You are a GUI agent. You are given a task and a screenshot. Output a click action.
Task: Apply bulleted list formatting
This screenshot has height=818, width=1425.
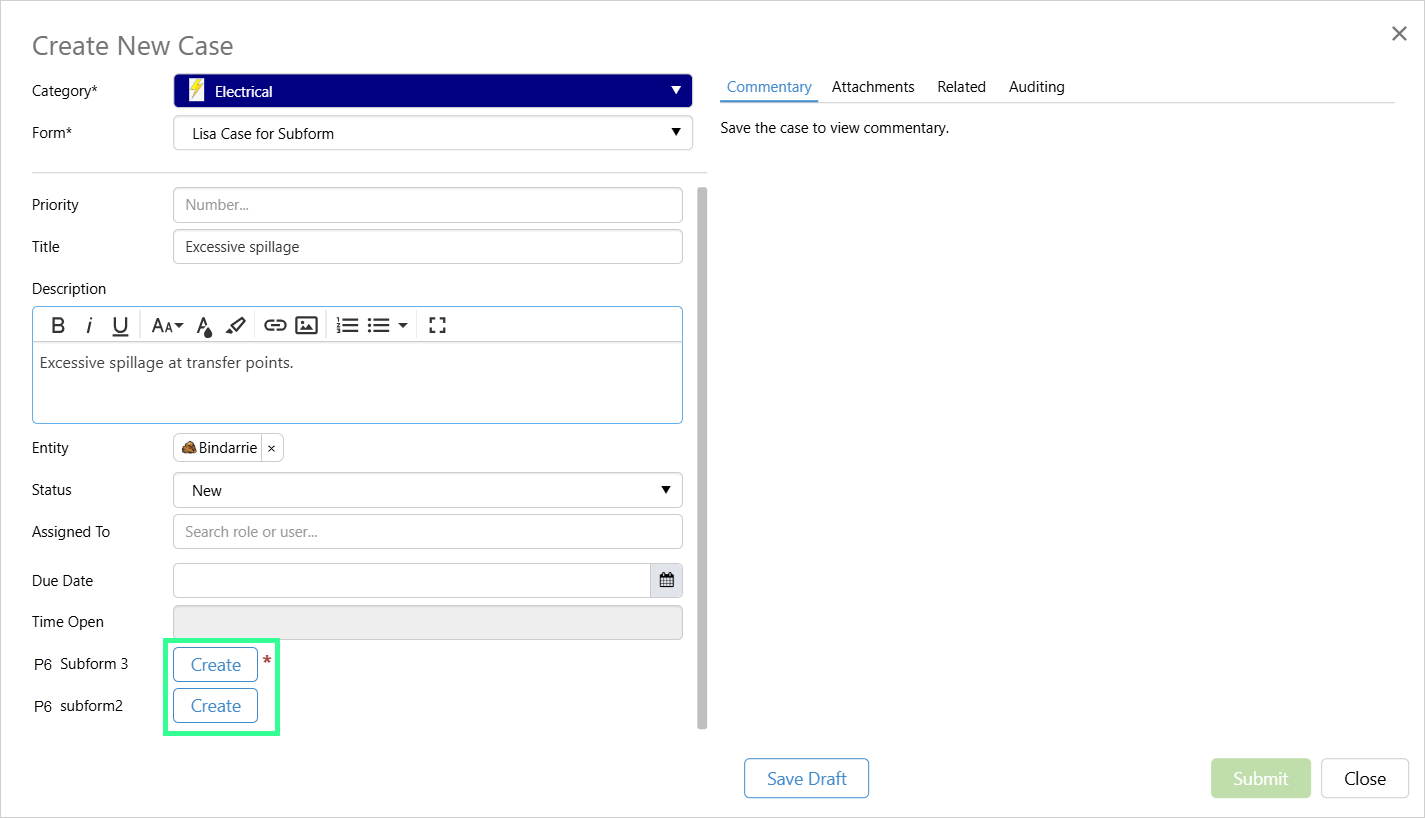tap(378, 325)
